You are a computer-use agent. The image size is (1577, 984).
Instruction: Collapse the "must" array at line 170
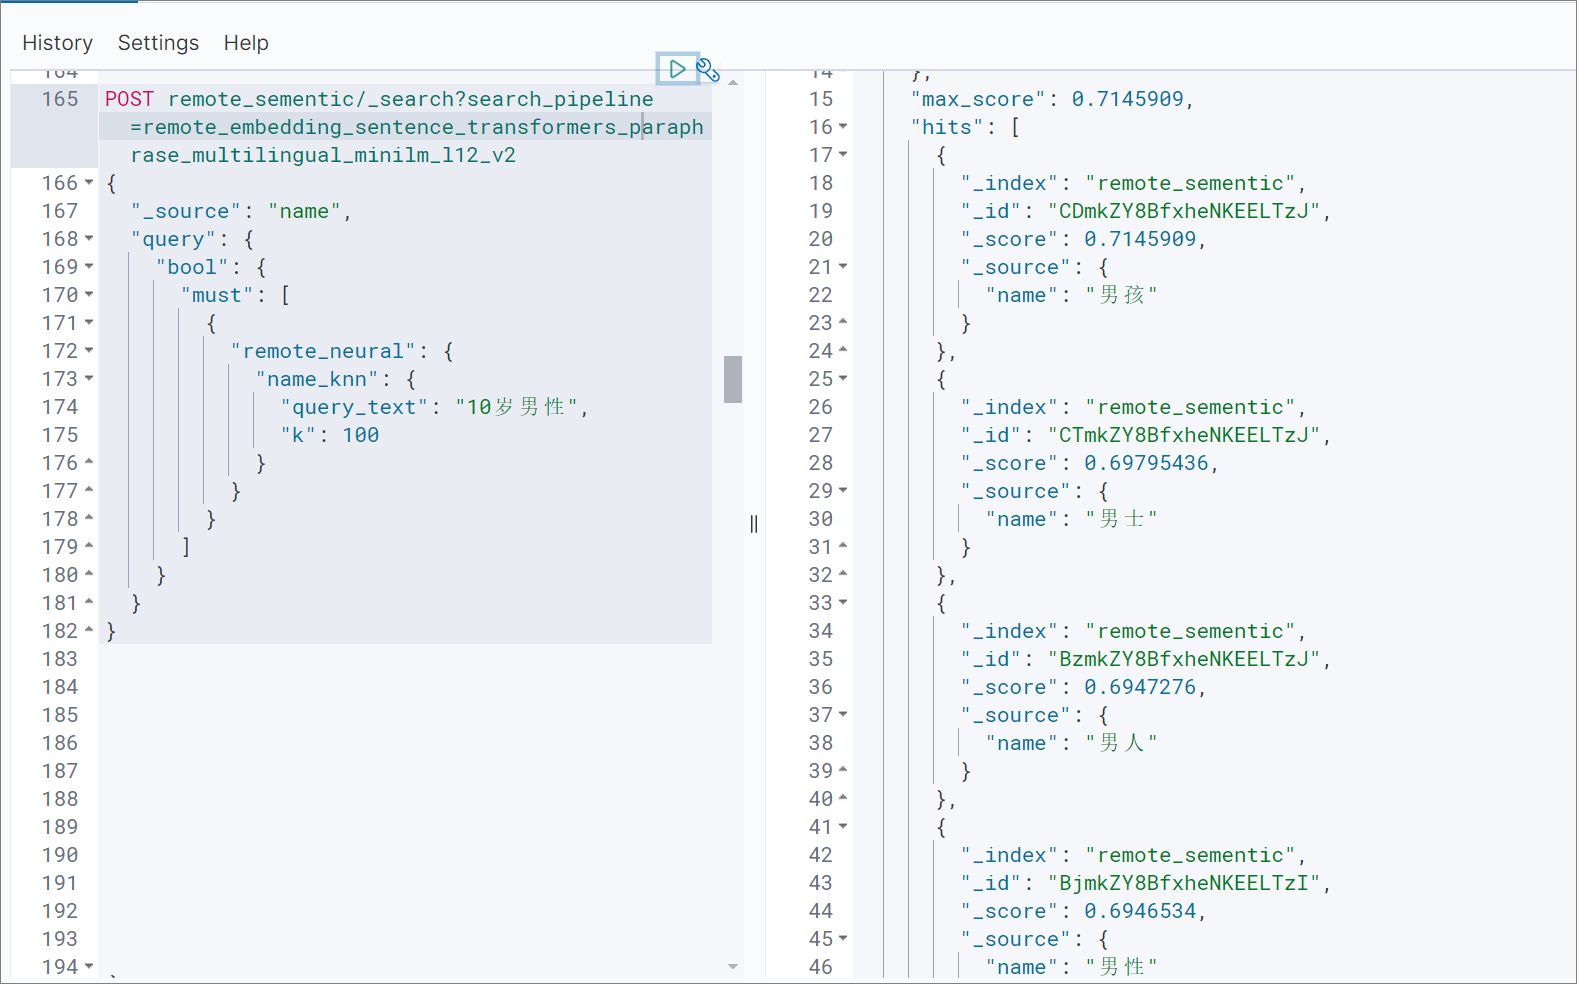tap(89, 295)
